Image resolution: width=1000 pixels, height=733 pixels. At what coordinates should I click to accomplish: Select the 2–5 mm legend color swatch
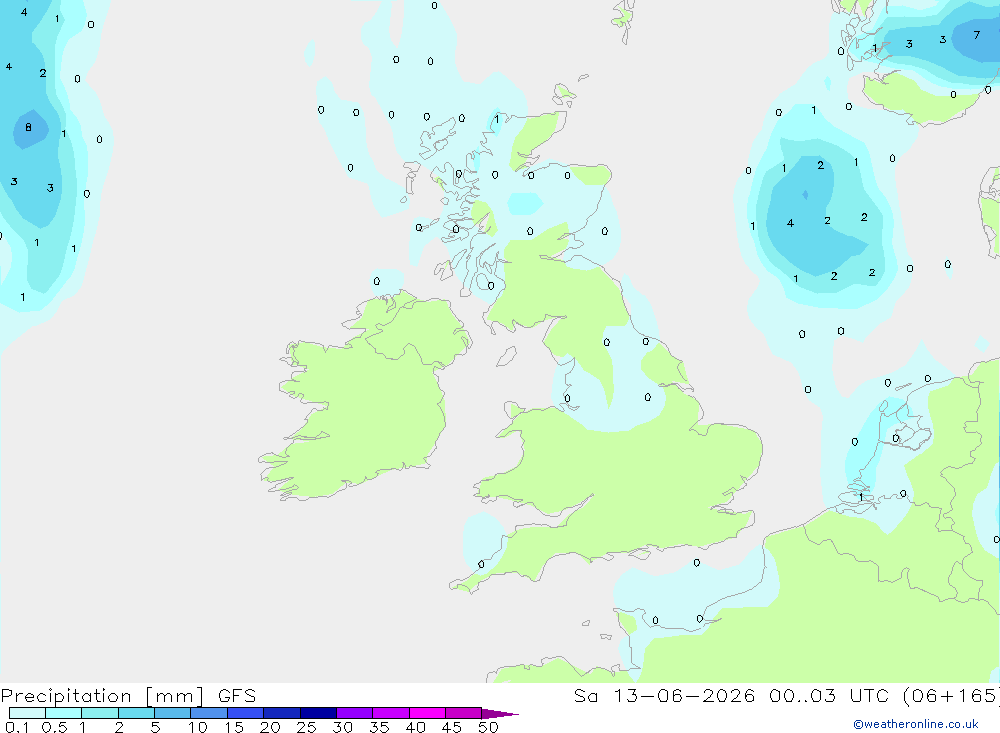point(136,713)
